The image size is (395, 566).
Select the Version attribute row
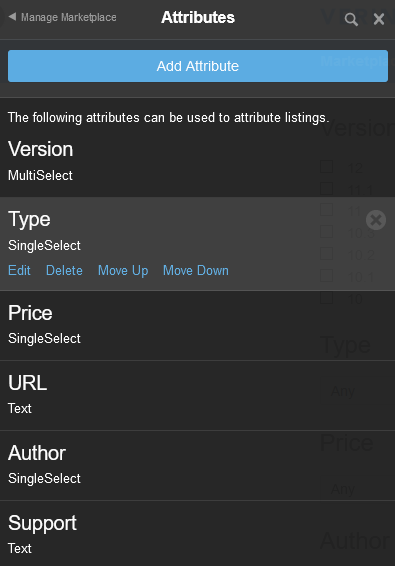pos(198,162)
